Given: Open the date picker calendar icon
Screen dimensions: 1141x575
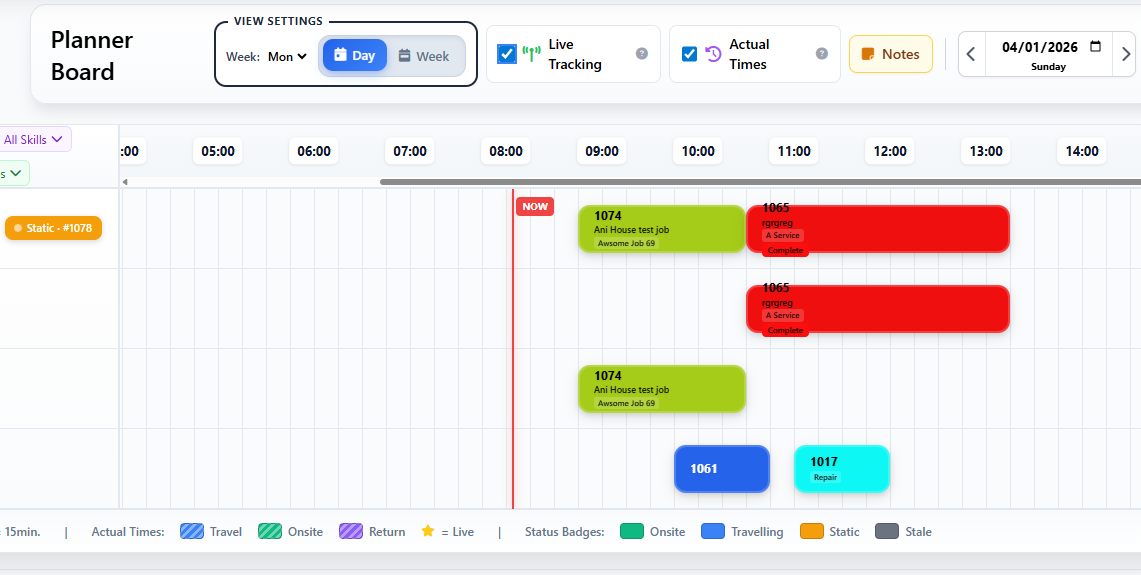Looking at the screenshot, I should (1095, 47).
